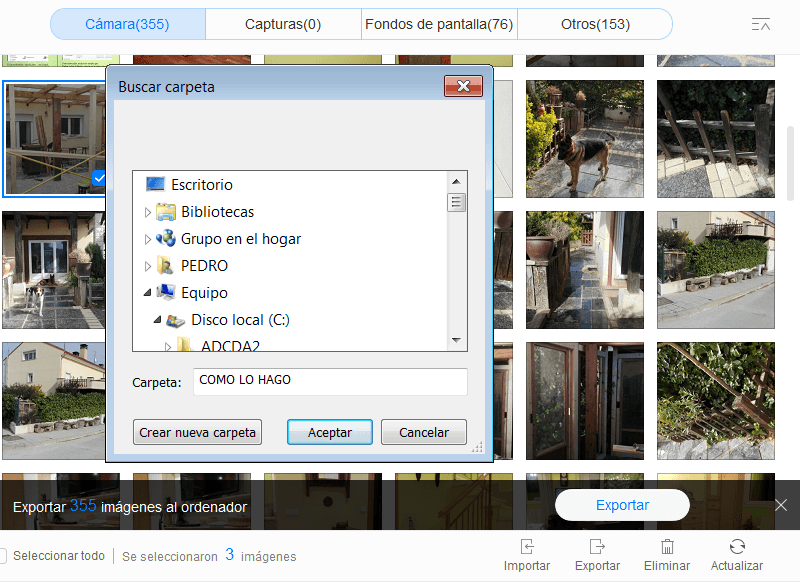
Task: Switch to the Cámara(355) tab
Action: [x=128, y=24]
